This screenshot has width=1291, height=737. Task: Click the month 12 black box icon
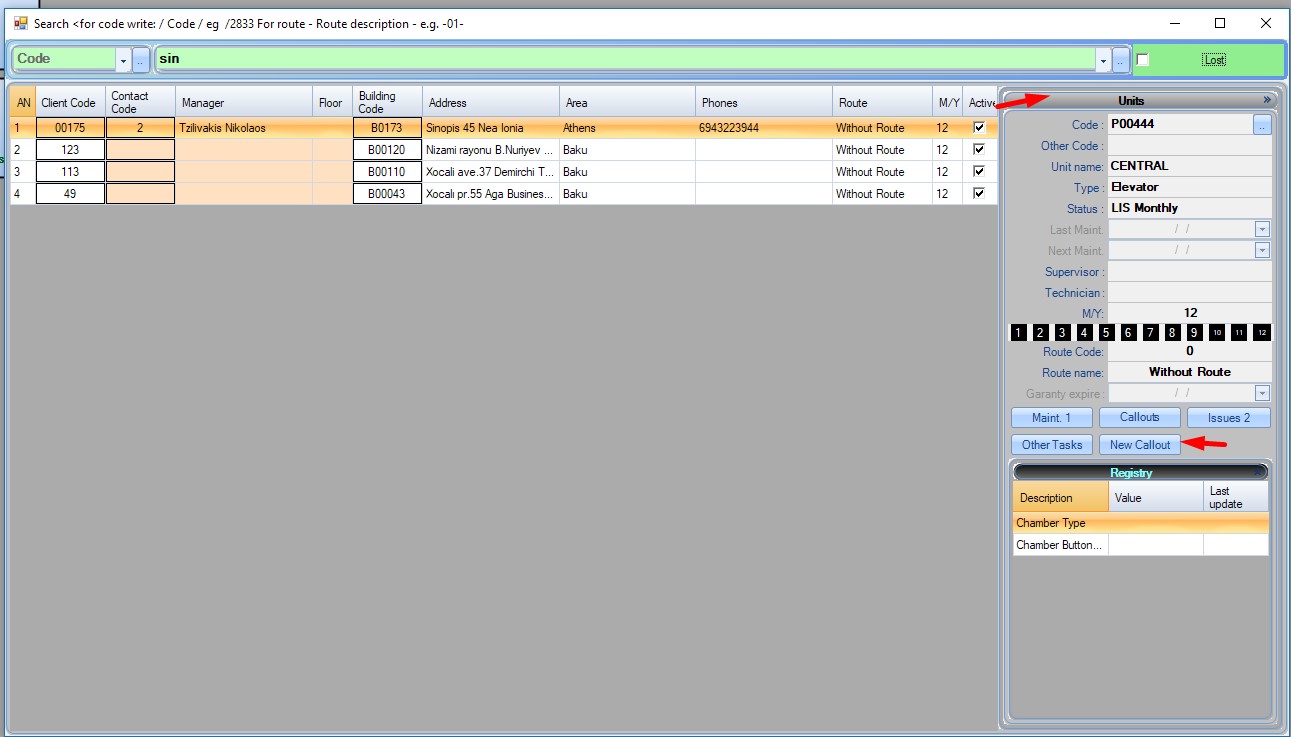tap(1262, 333)
